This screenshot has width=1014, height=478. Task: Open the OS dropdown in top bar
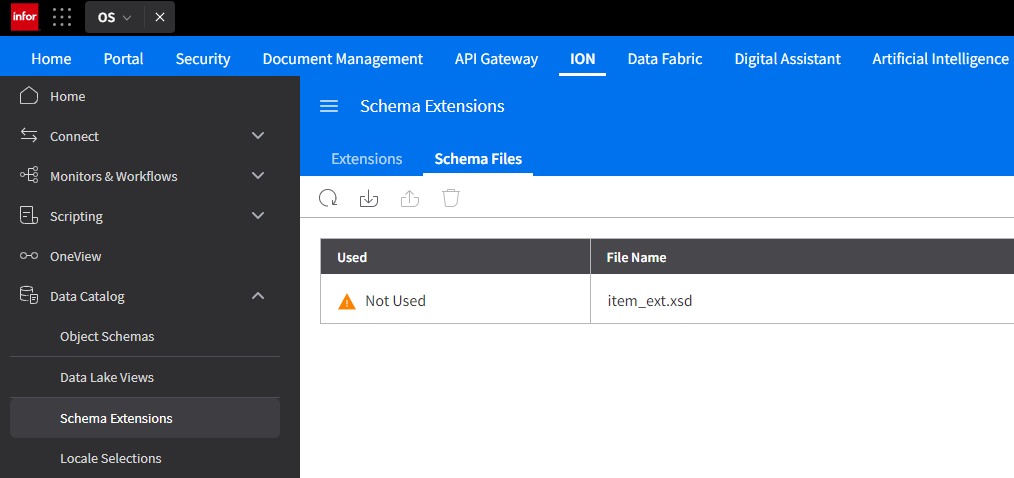(x=114, y=17)
